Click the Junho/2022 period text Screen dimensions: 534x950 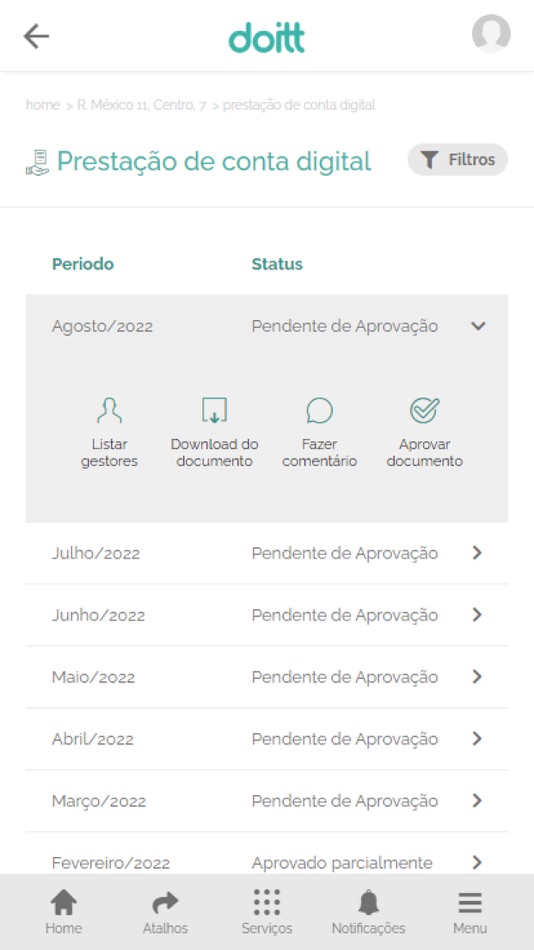click(x=98, y=615)
